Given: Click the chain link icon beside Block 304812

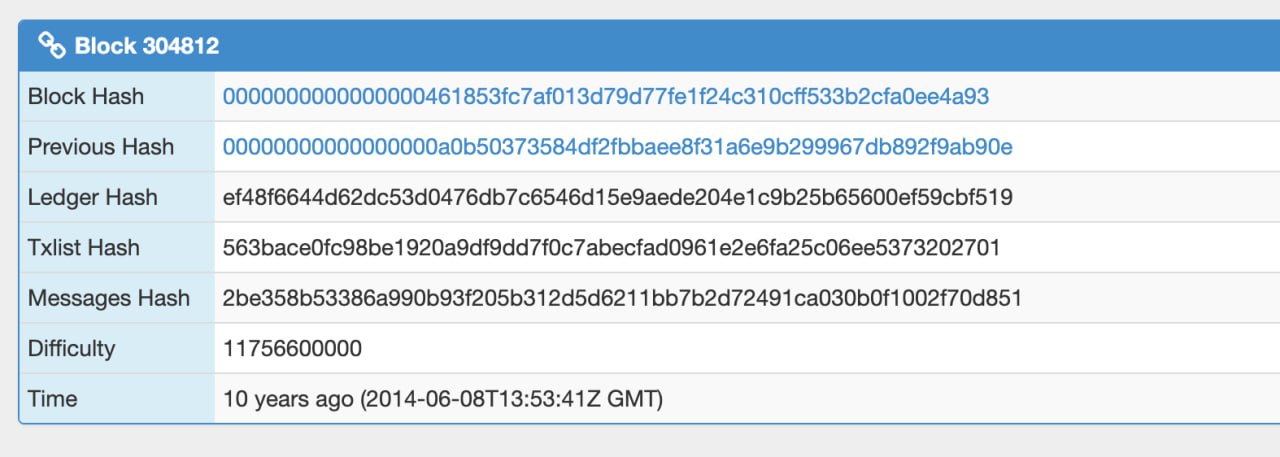Looking at the screenshot, I should coord(52,45).
